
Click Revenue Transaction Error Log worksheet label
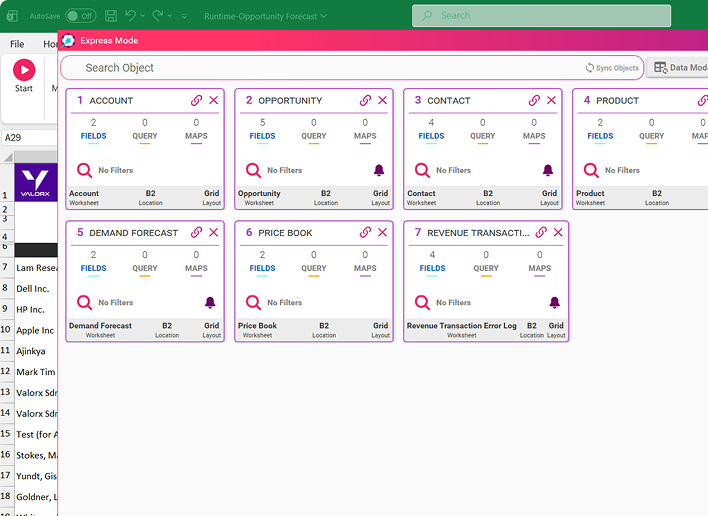461,330
